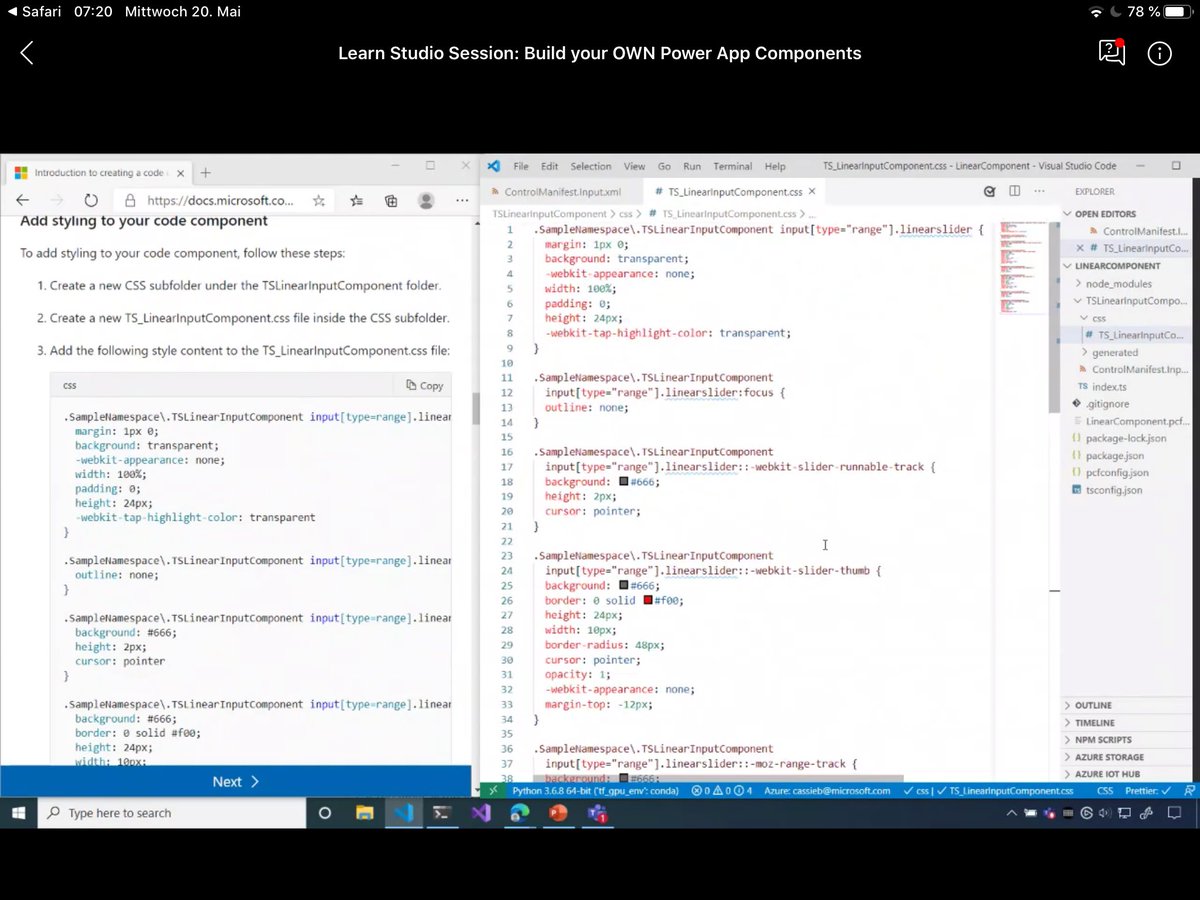The height and width of the screenshot is (900, 1200).
Task: Open the terminal app on the taskbar
Action: [x=441, y=813]
